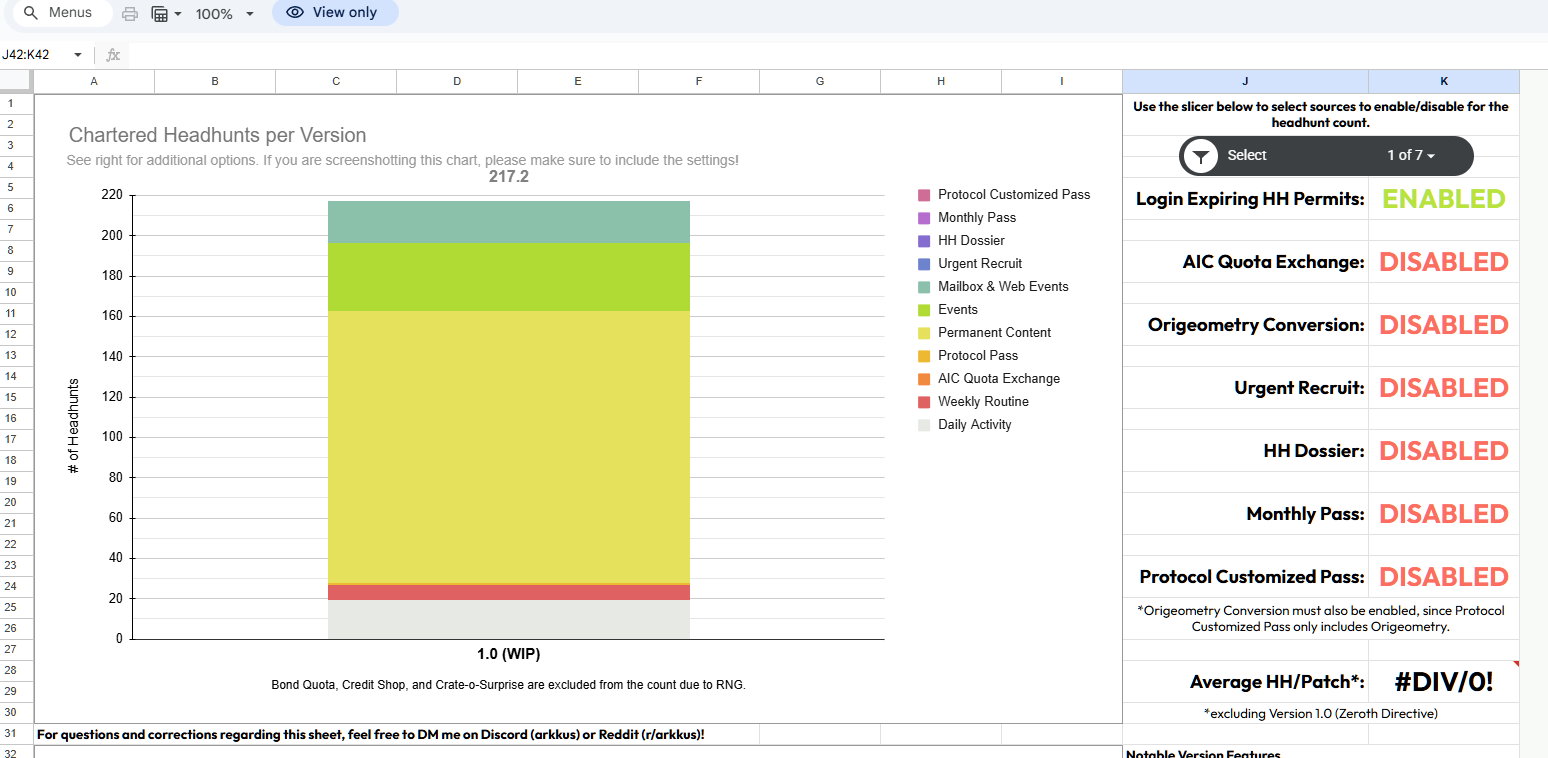Click the View only button
This screenshot has height=758, width=1548.
coord(334,13)
